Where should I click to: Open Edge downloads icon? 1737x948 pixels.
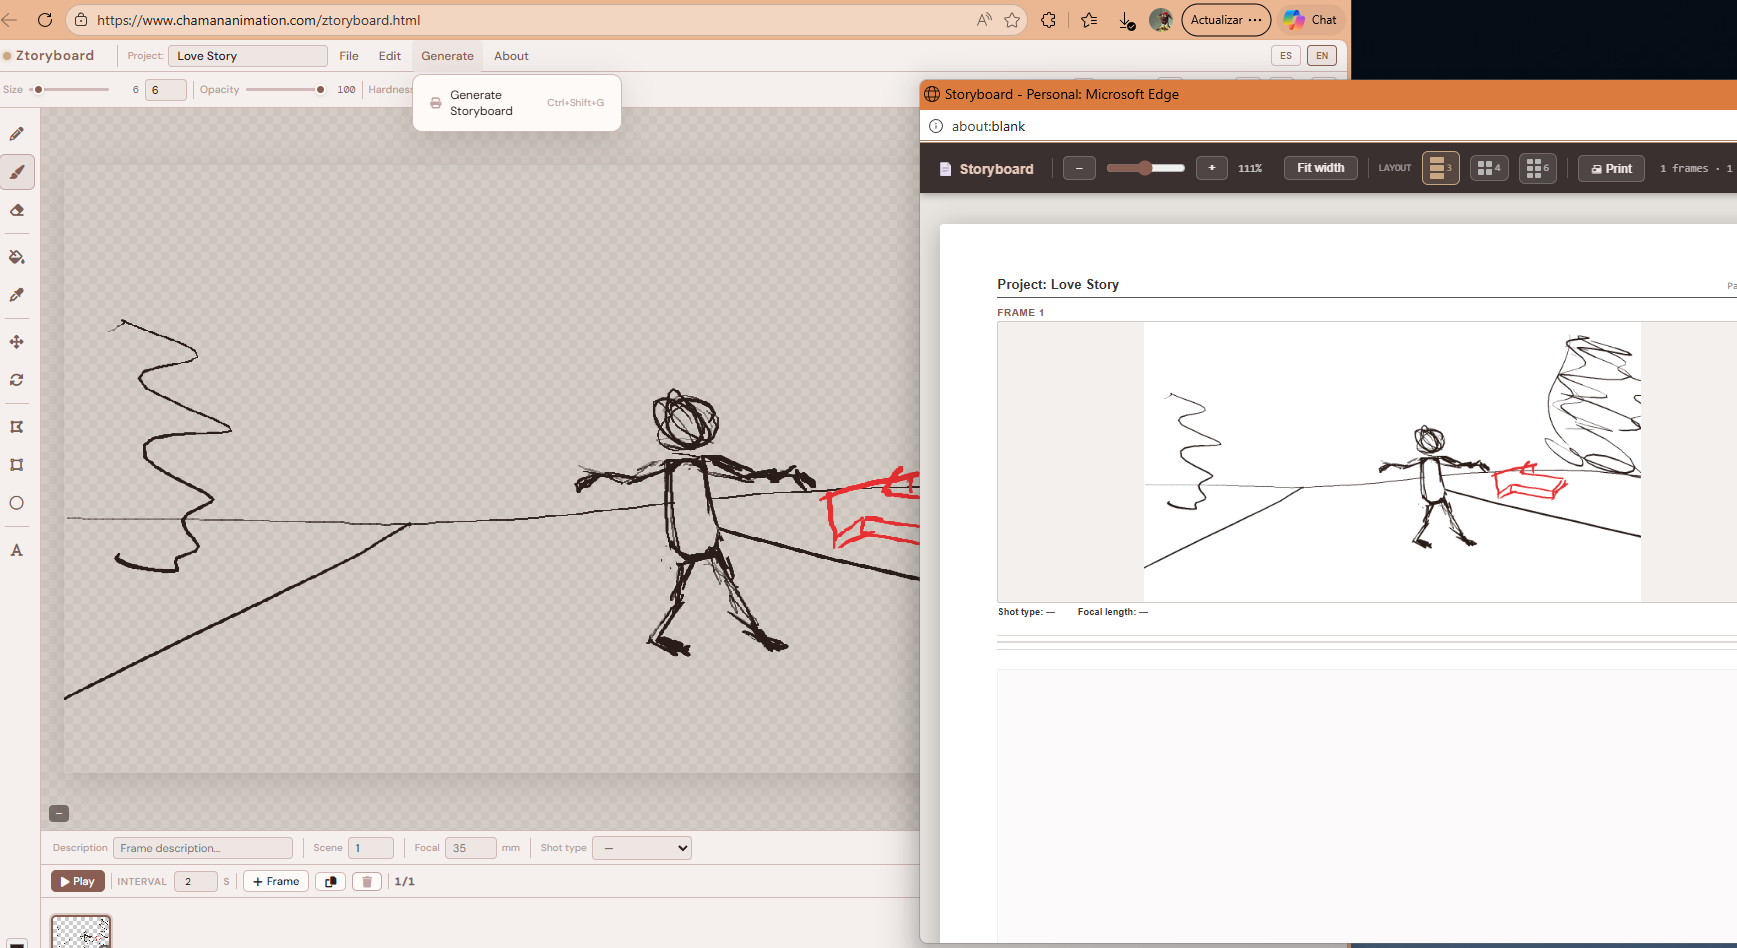point(1126,20)
